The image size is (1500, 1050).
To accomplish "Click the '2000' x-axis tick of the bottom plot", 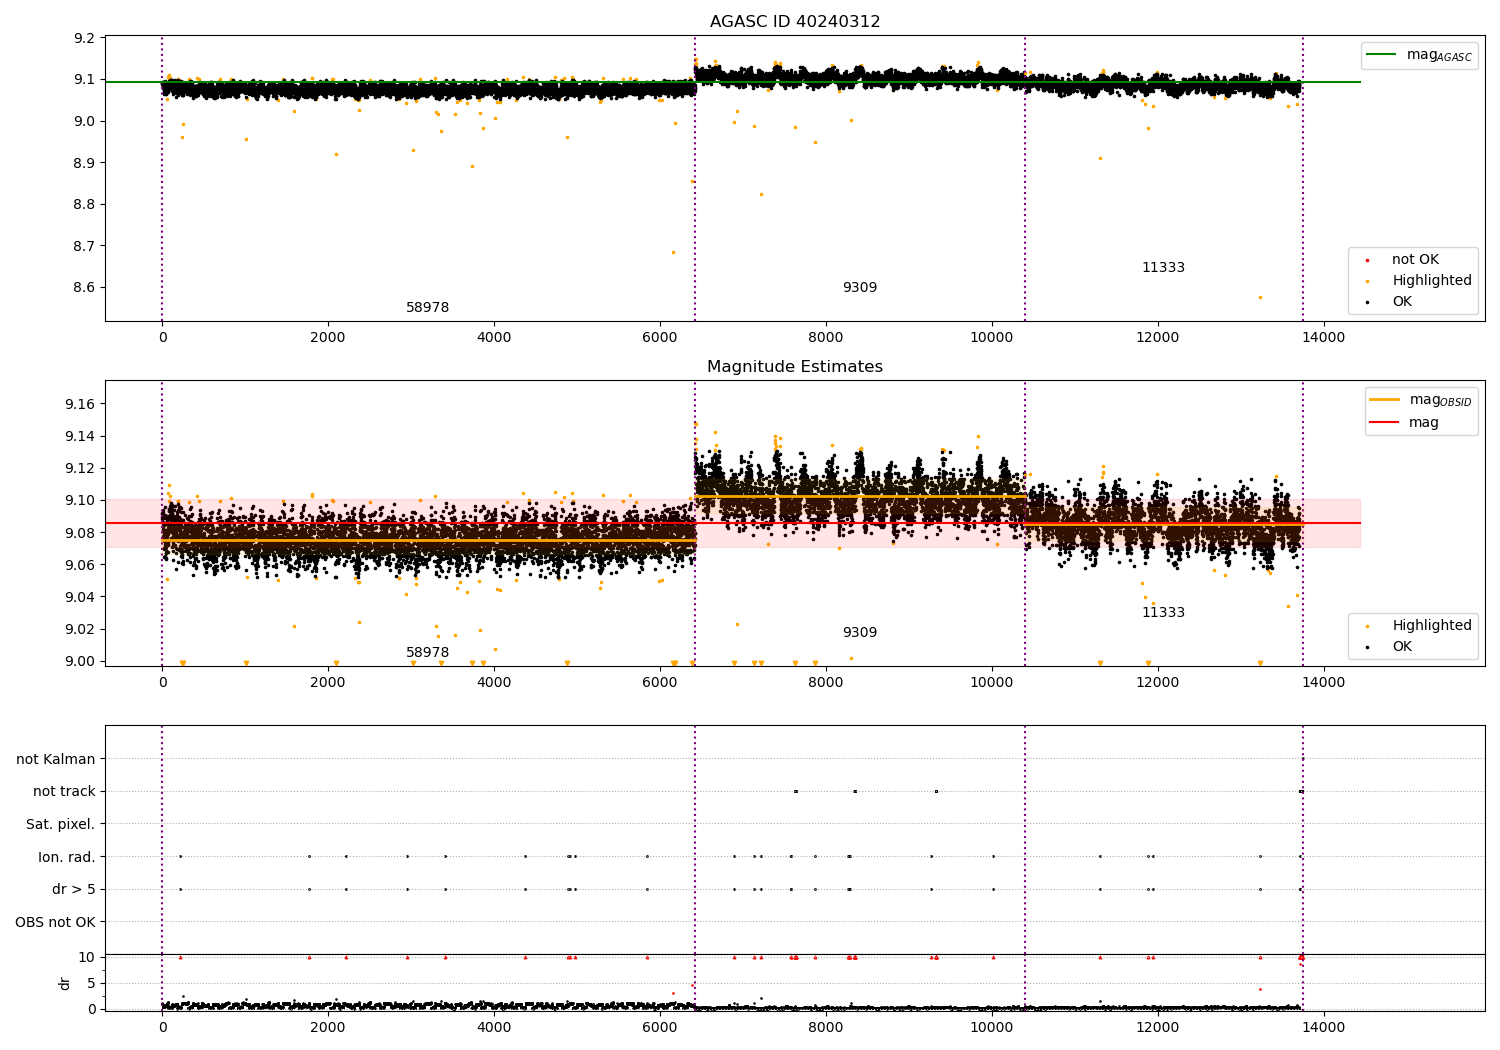I will tap(328, 1027).
